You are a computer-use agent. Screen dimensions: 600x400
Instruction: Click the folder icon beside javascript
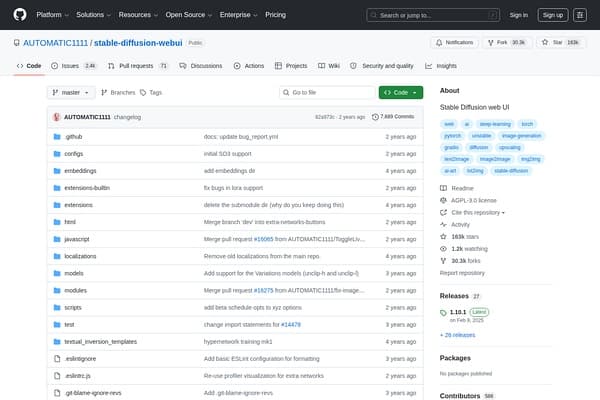click(57, 239)
